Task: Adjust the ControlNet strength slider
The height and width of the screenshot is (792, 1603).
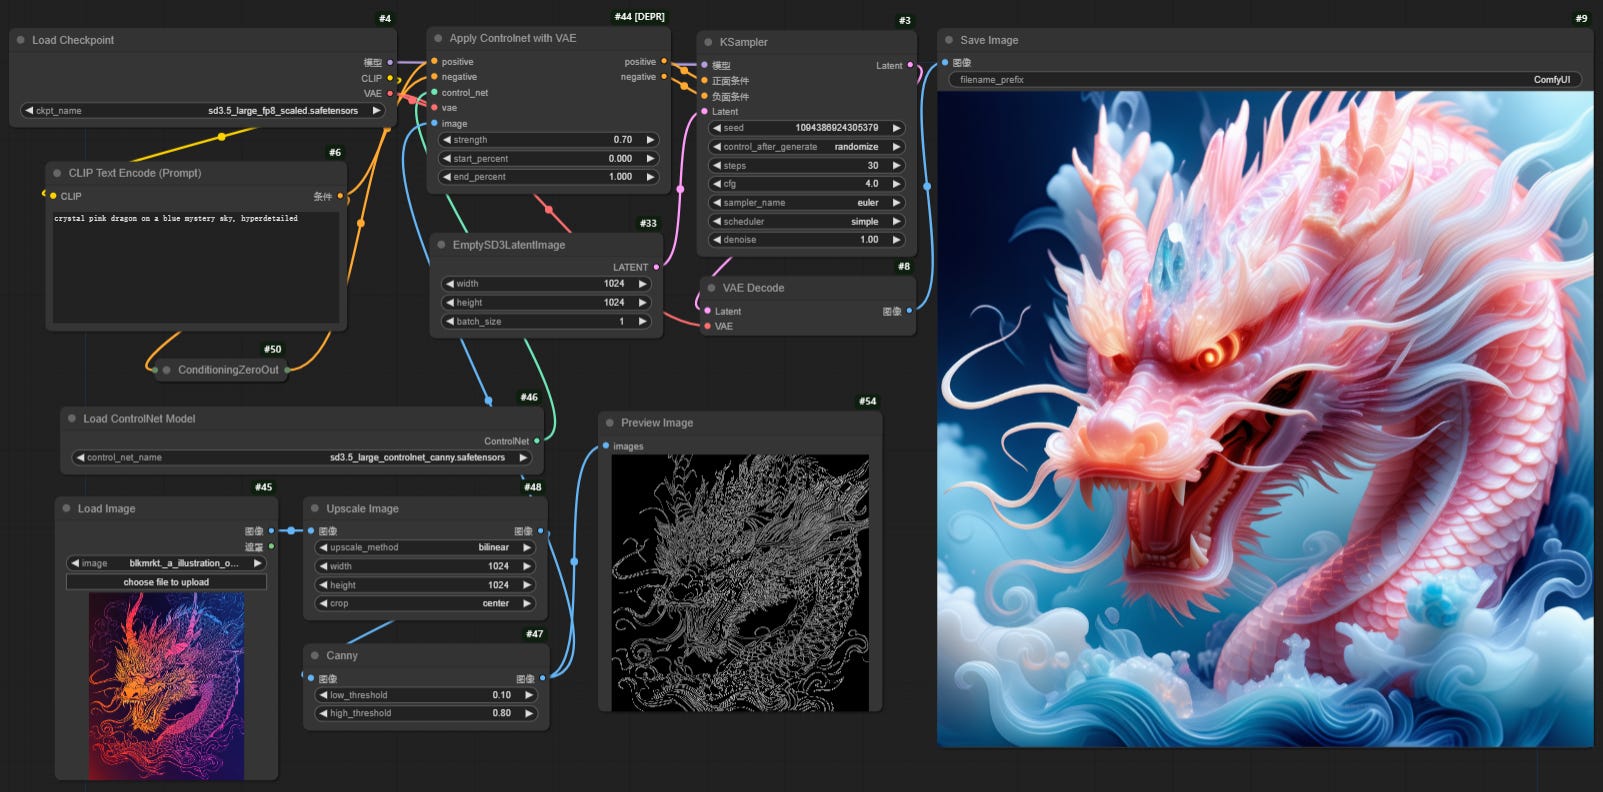Action: [x=549, y=140]
